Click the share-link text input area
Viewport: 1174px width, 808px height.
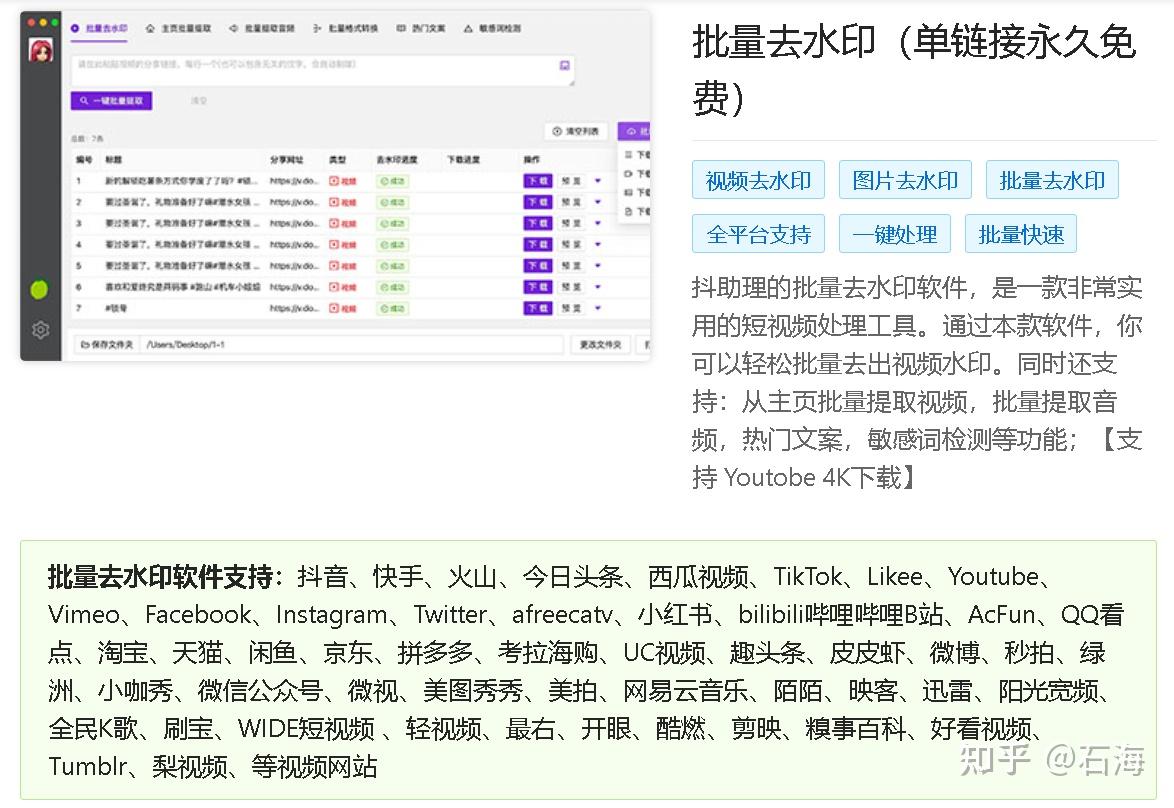(322, 70)
